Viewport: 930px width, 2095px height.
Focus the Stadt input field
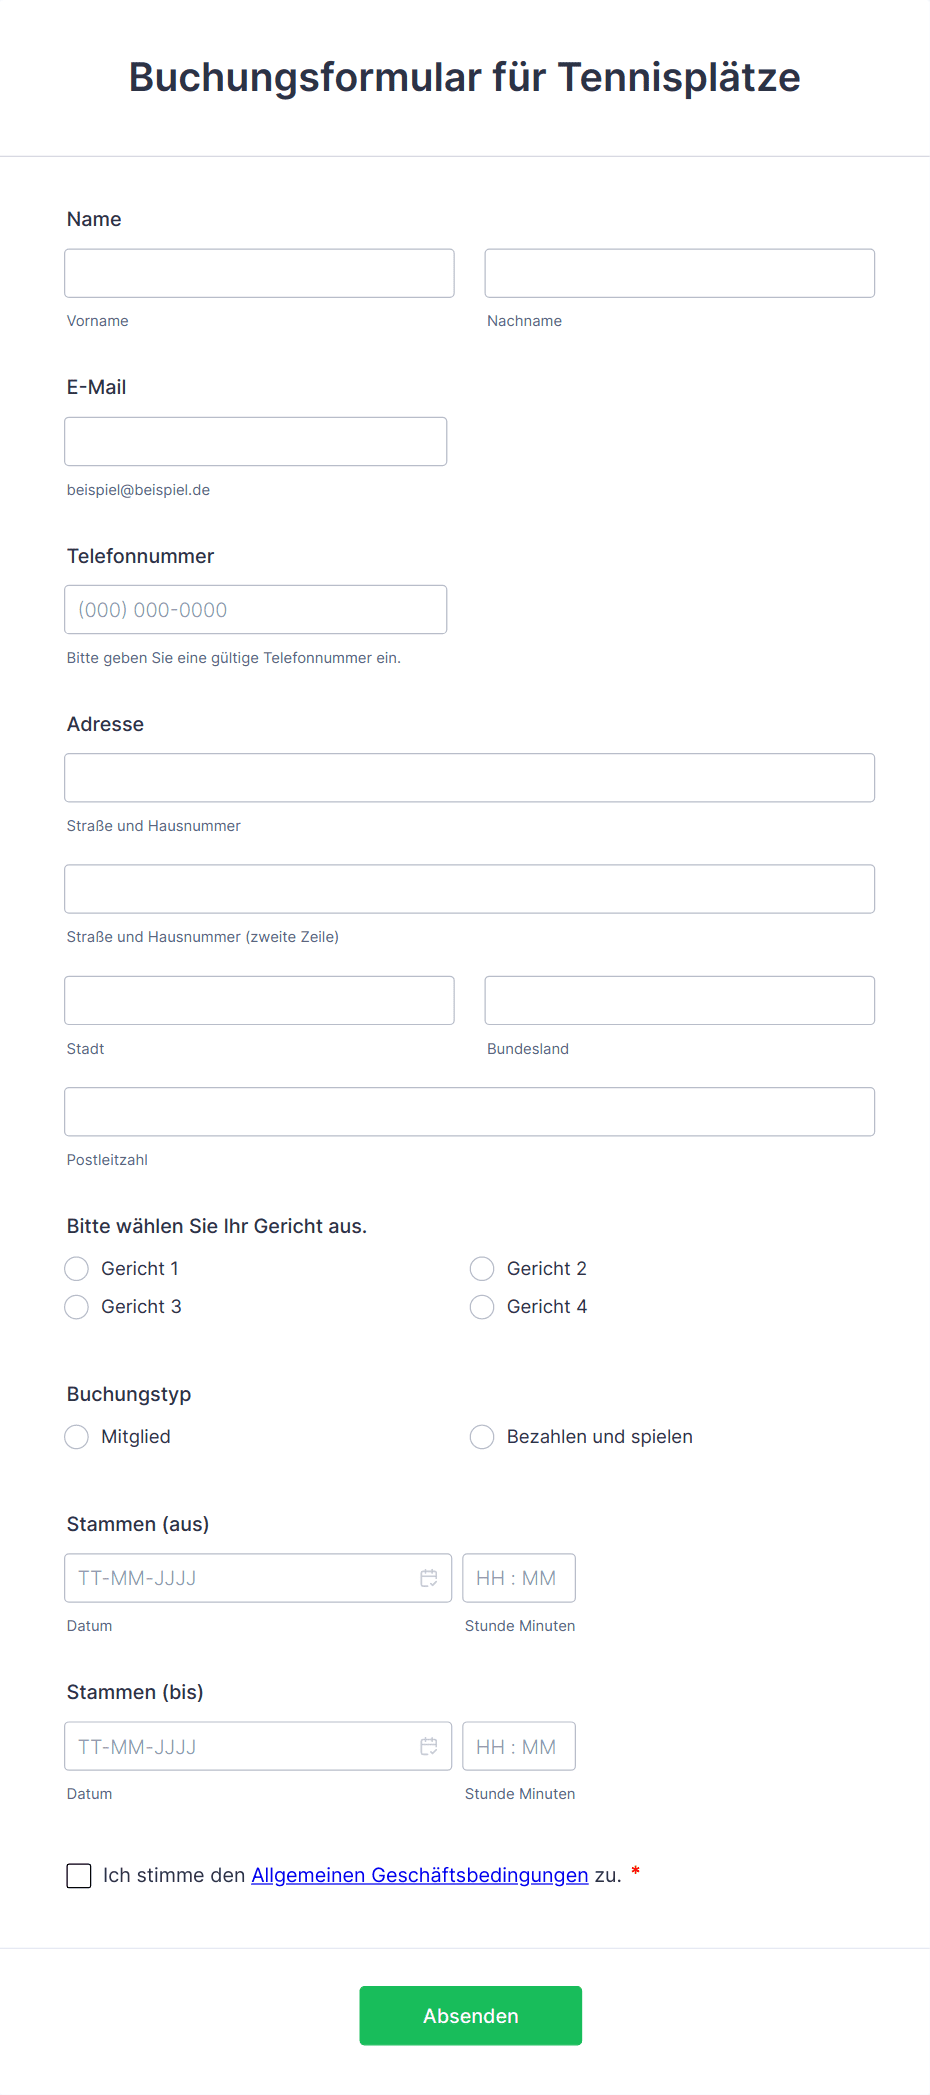pos(259,1000)
